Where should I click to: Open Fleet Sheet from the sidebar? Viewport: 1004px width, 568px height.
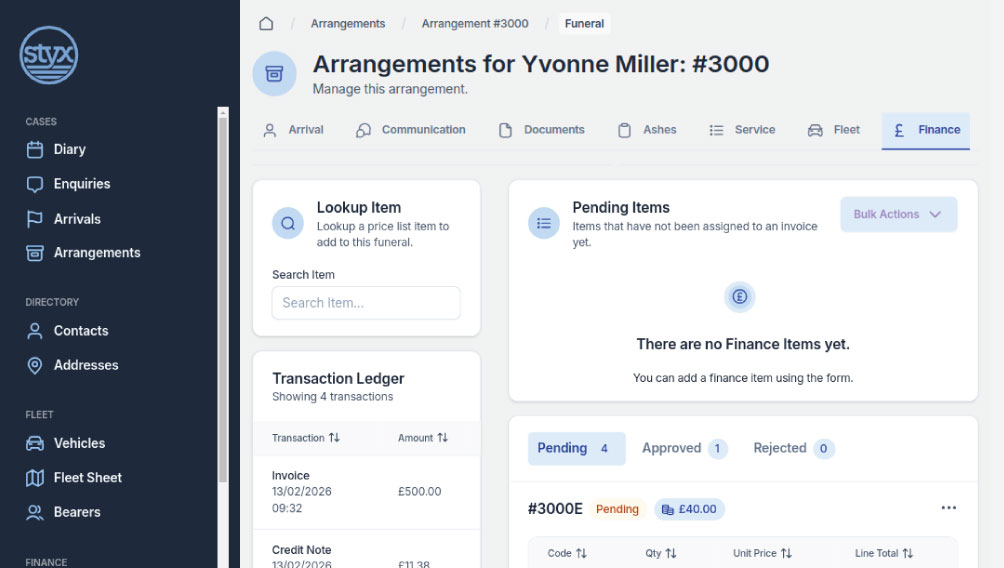point(87,478)
